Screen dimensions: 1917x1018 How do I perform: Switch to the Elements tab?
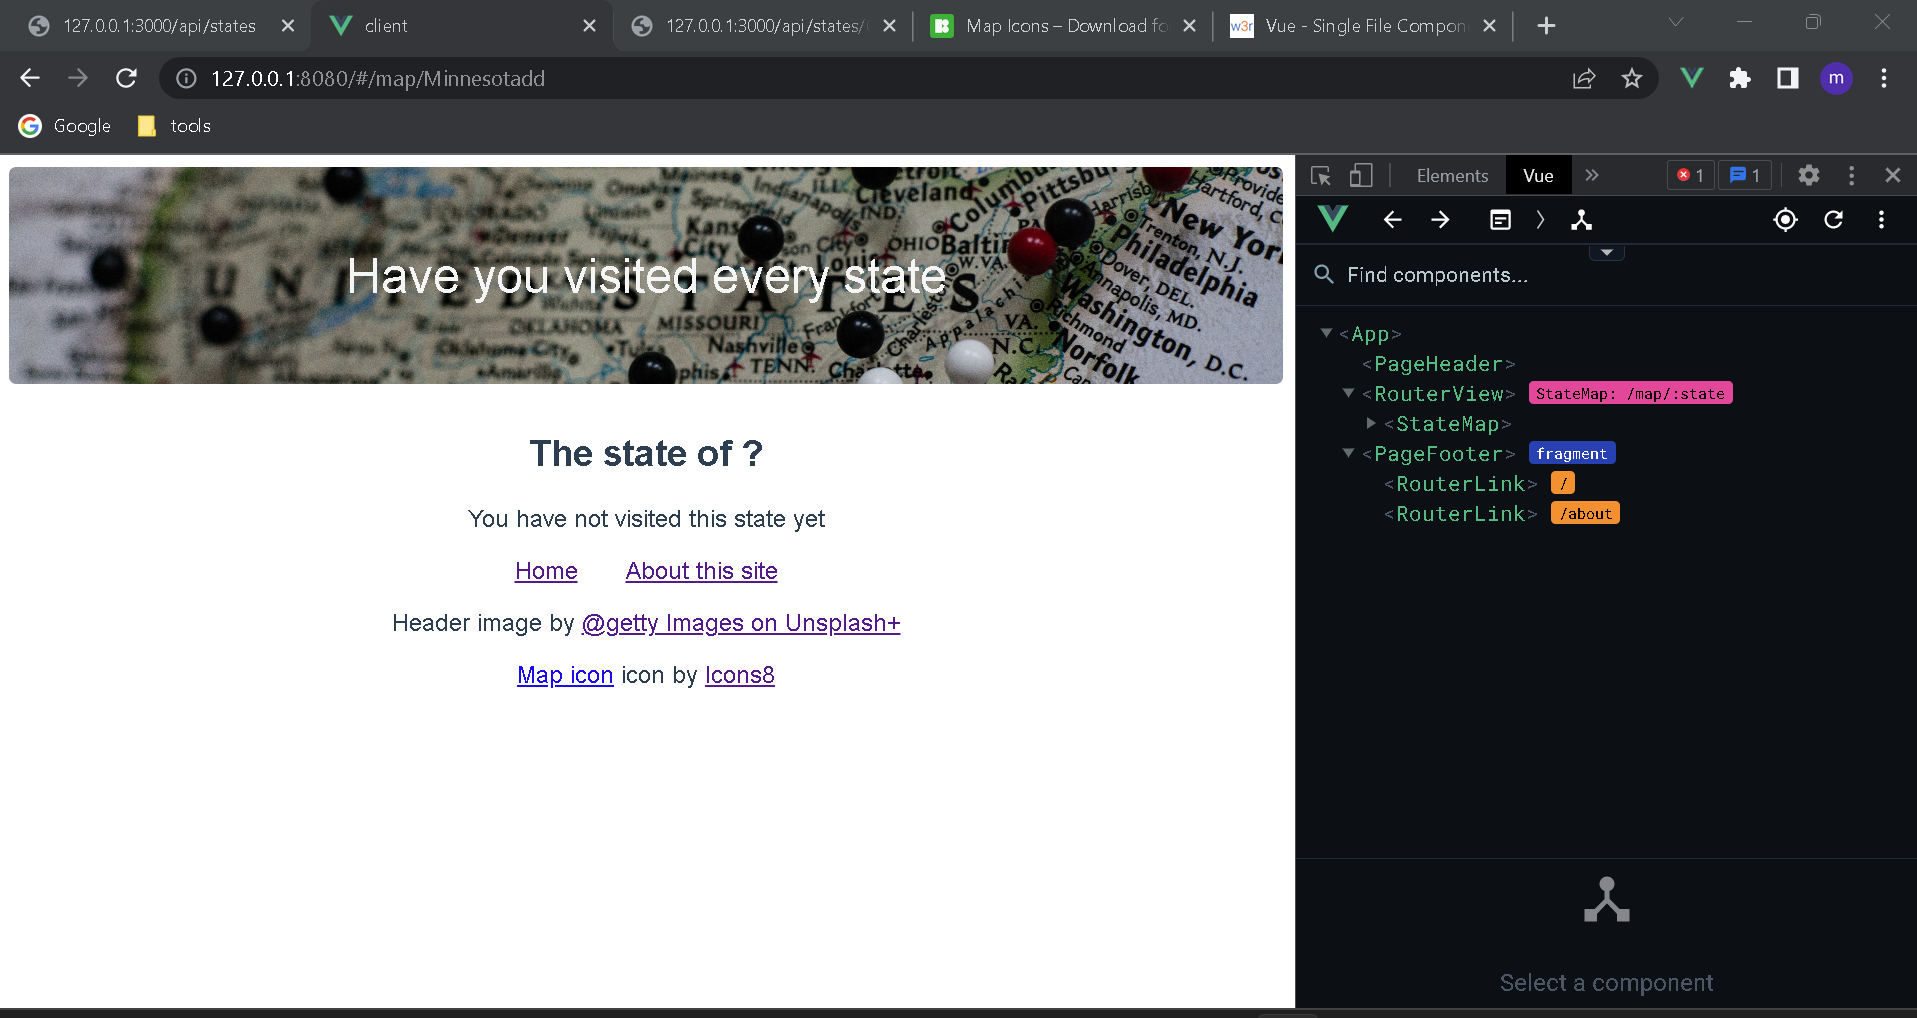pos(1452,176)
